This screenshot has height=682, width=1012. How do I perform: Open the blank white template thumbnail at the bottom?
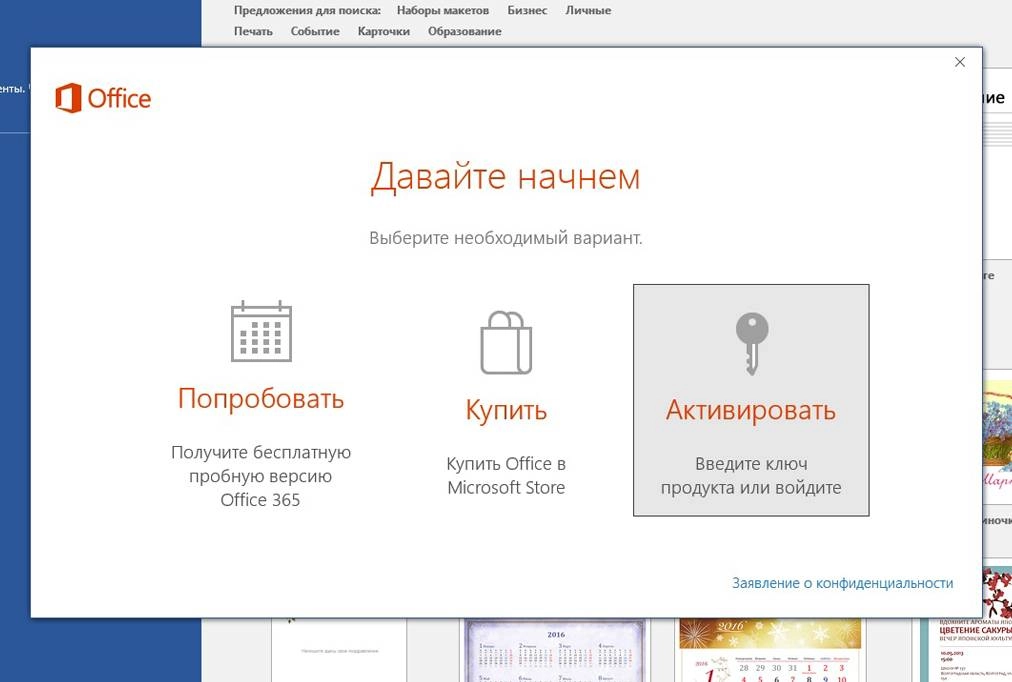339,650
